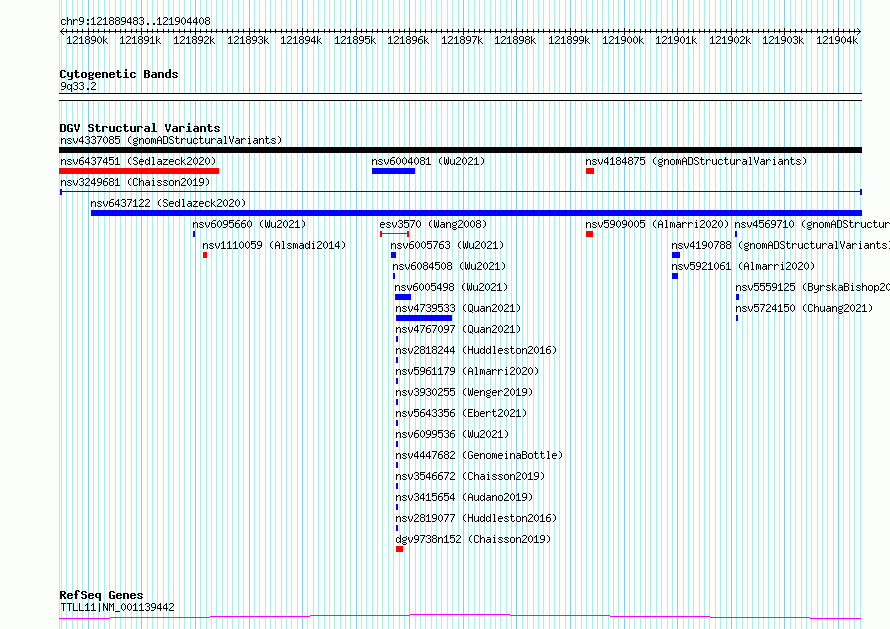Click the RefSeq Genes track title

pyautogui.click(x=101, y=596)
